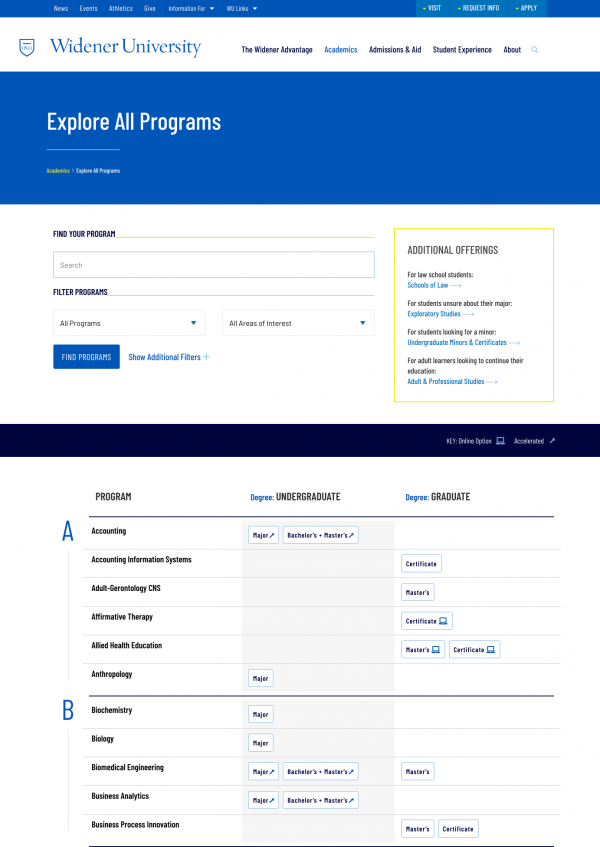Open the Schools of Law link
Screen dimensions: 600x847
pyautogui.click(x=434, y=285)
